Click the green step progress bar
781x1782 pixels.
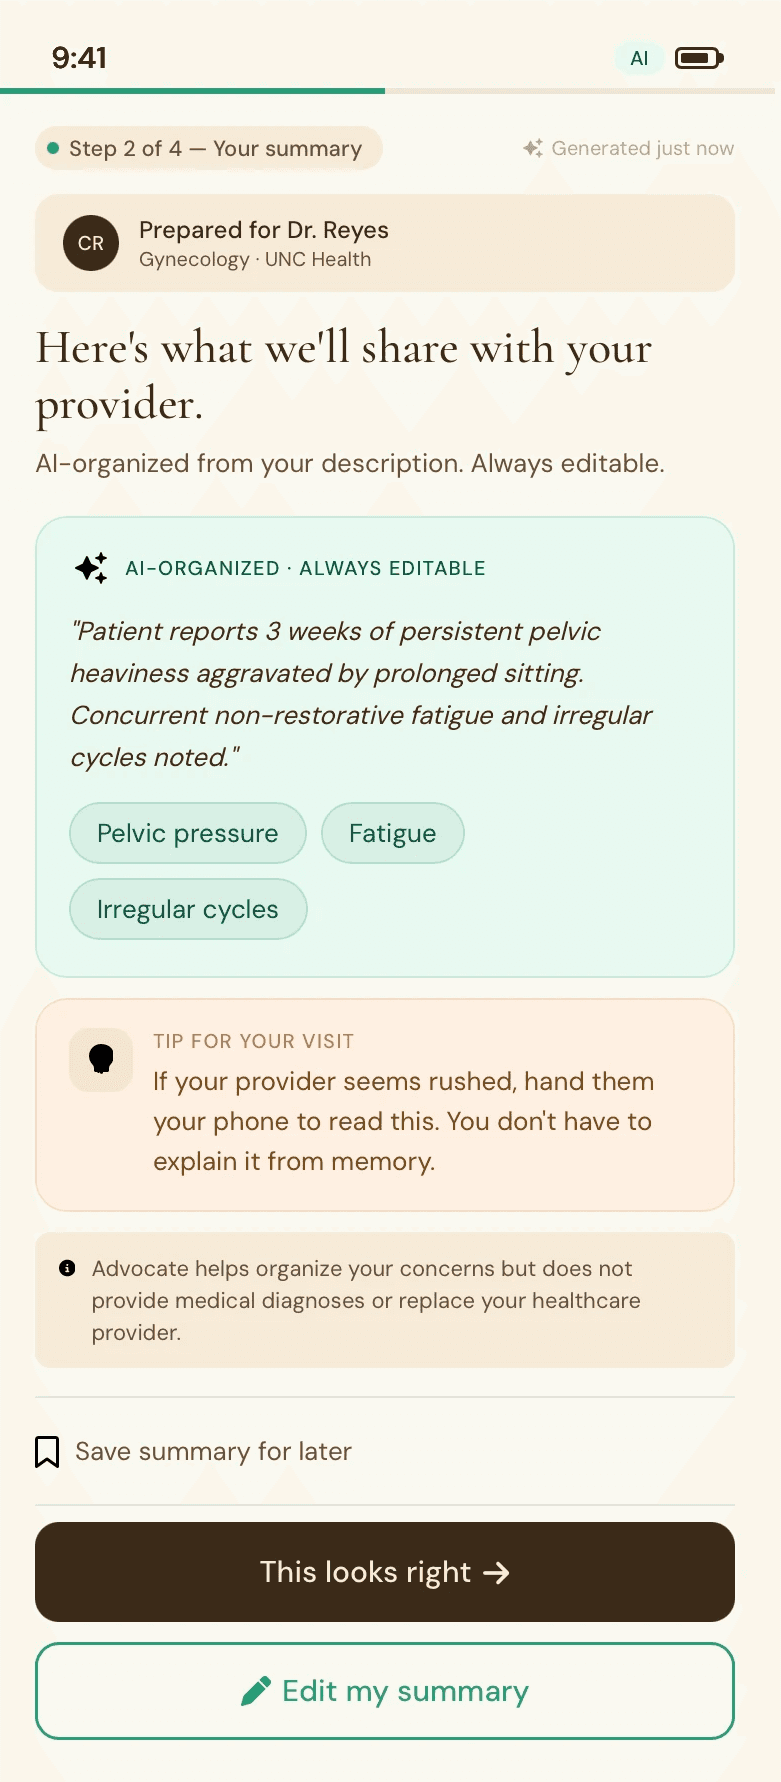pos(192,91)
